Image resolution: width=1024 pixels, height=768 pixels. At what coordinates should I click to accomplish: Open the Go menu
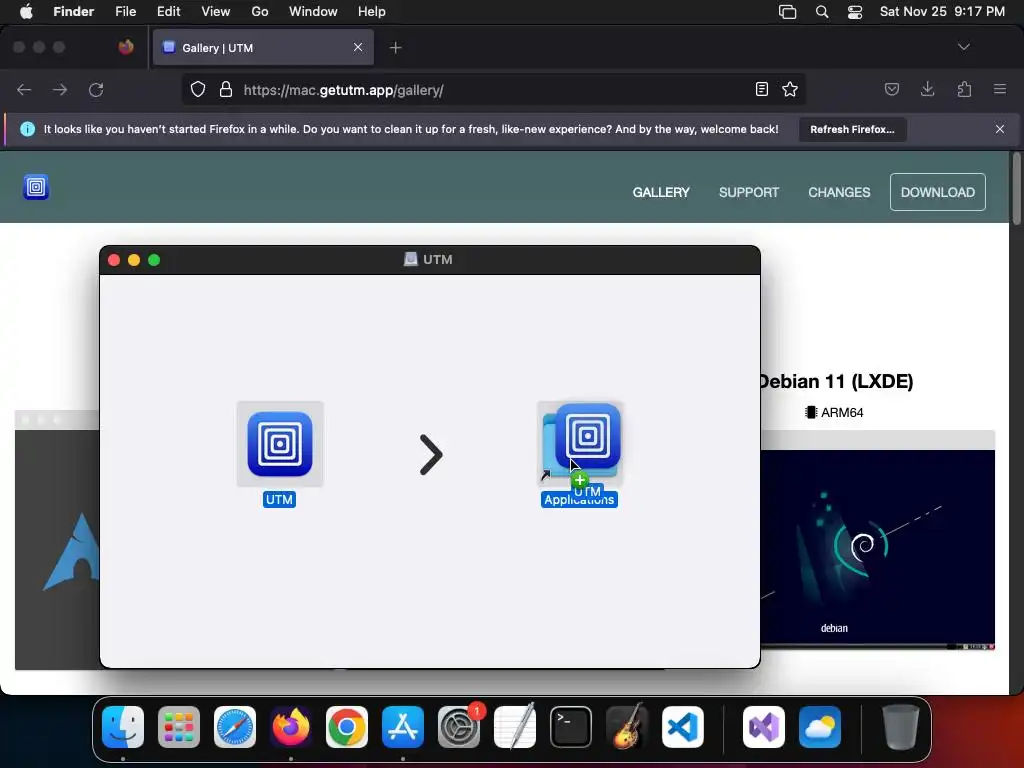tap(259, 12)
